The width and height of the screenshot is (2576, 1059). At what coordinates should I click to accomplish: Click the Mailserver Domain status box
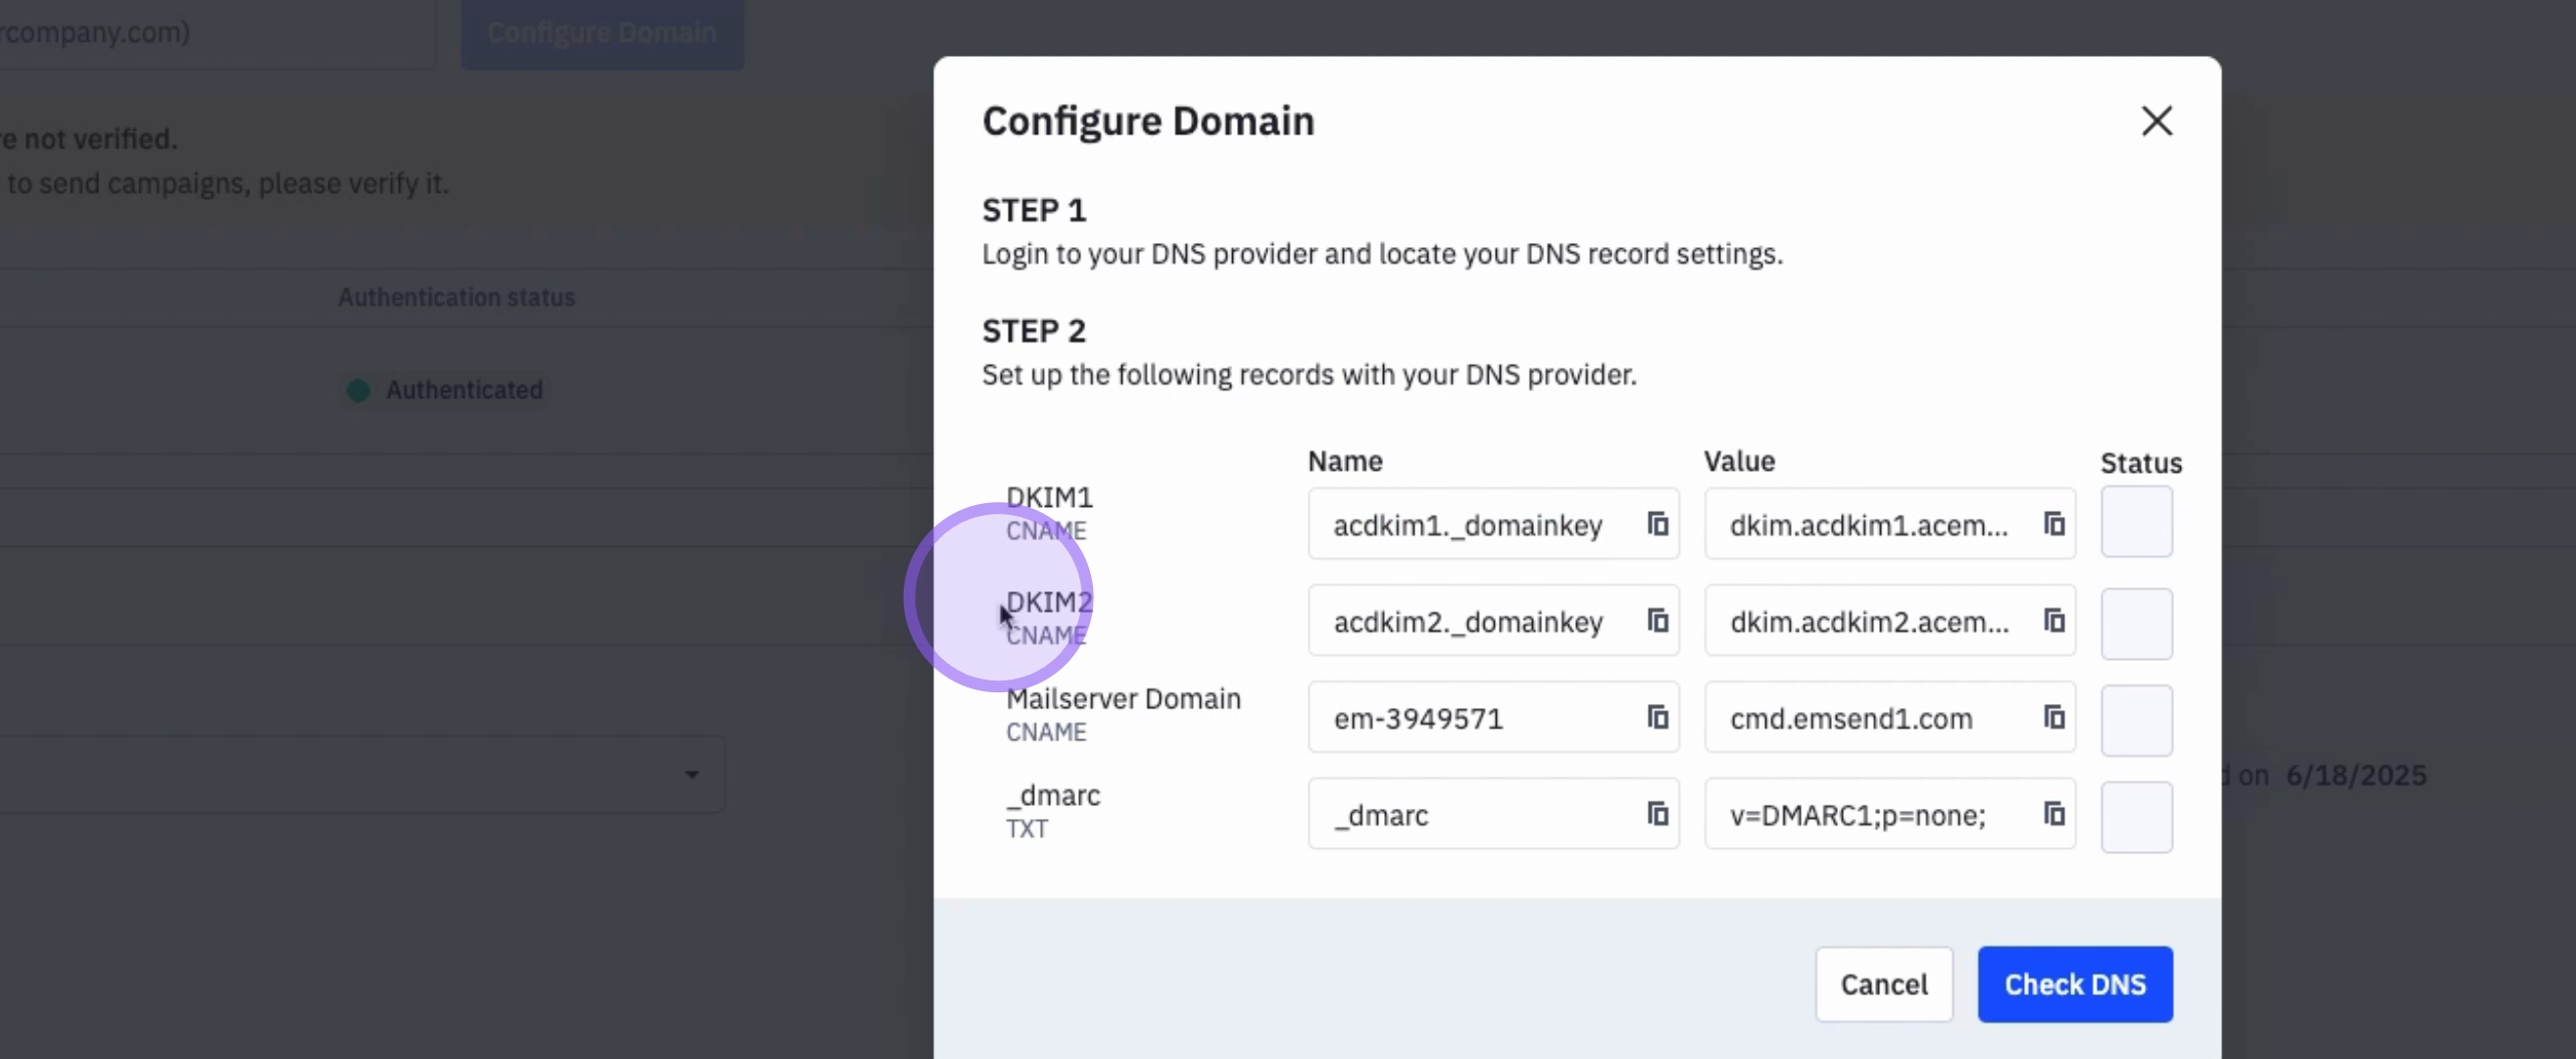(x=2136, y=720)
